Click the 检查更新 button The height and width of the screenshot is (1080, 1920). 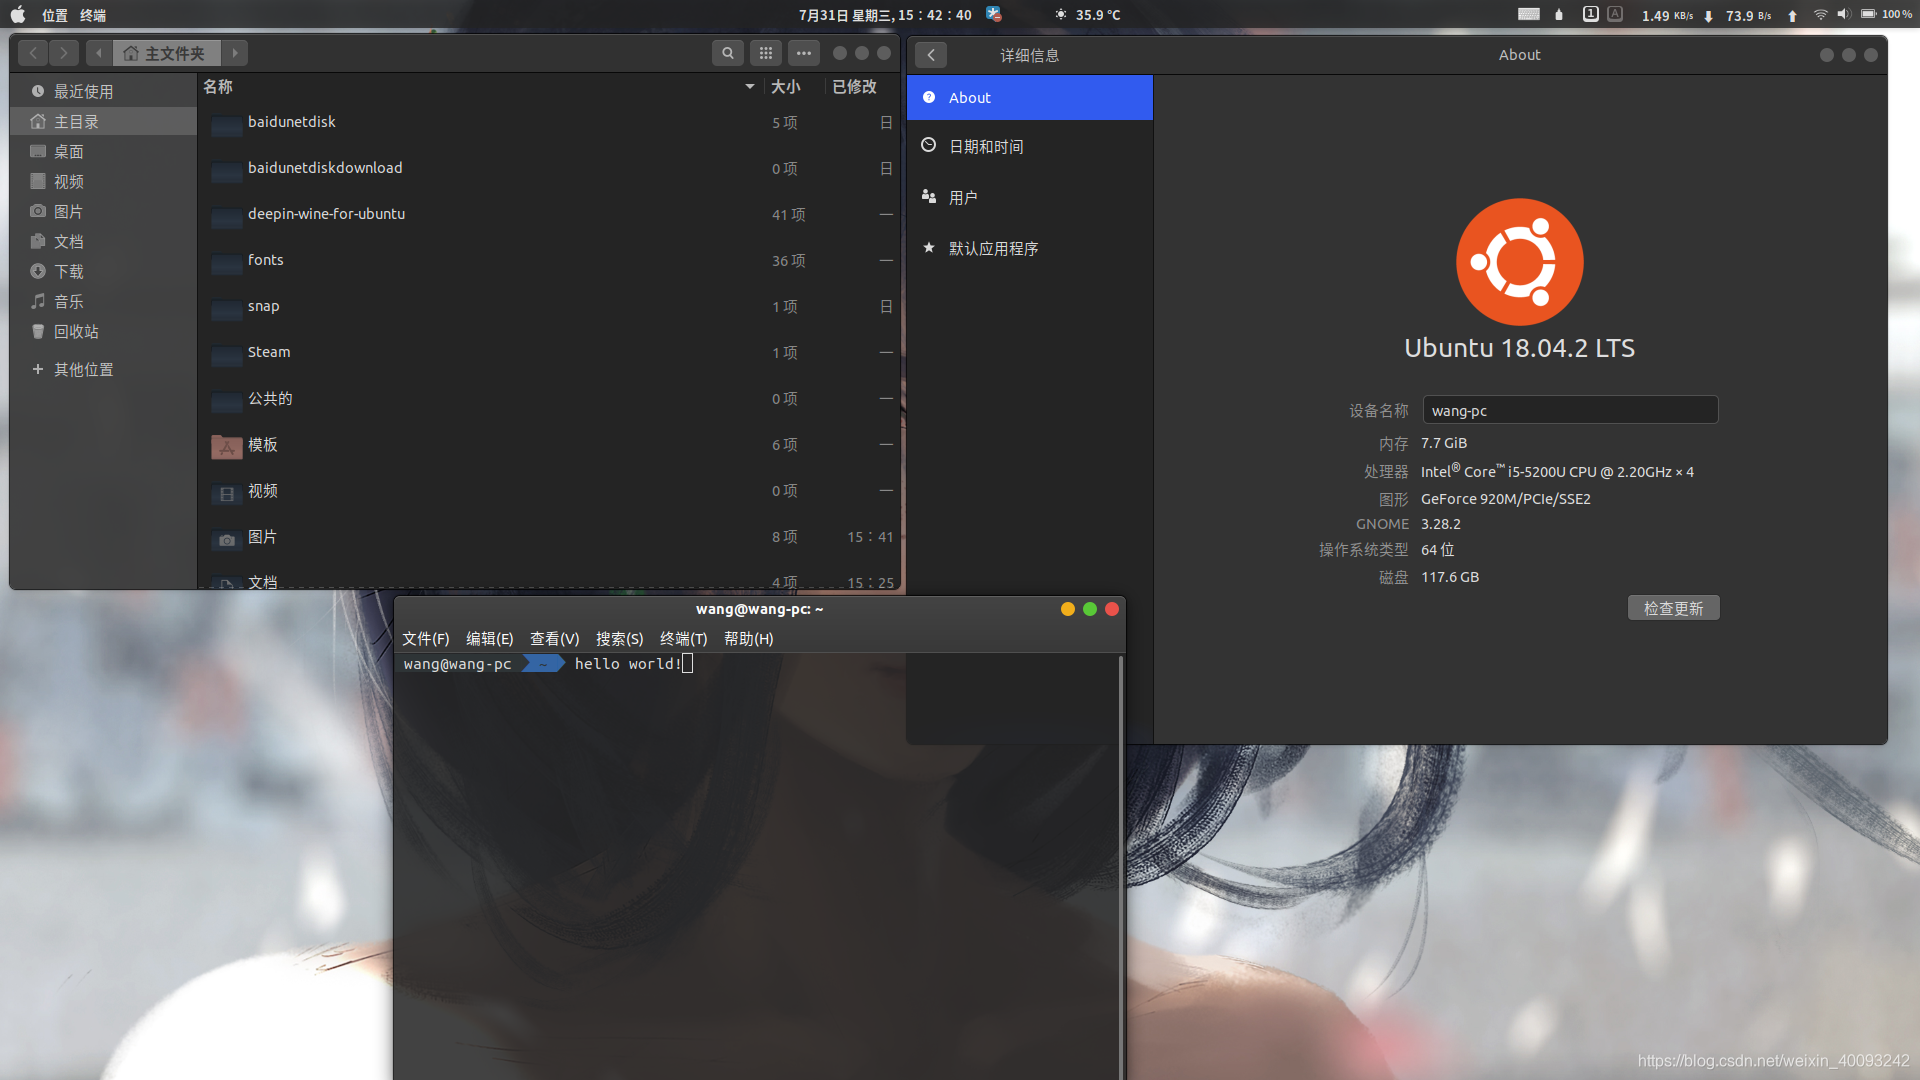(1673, 608)
